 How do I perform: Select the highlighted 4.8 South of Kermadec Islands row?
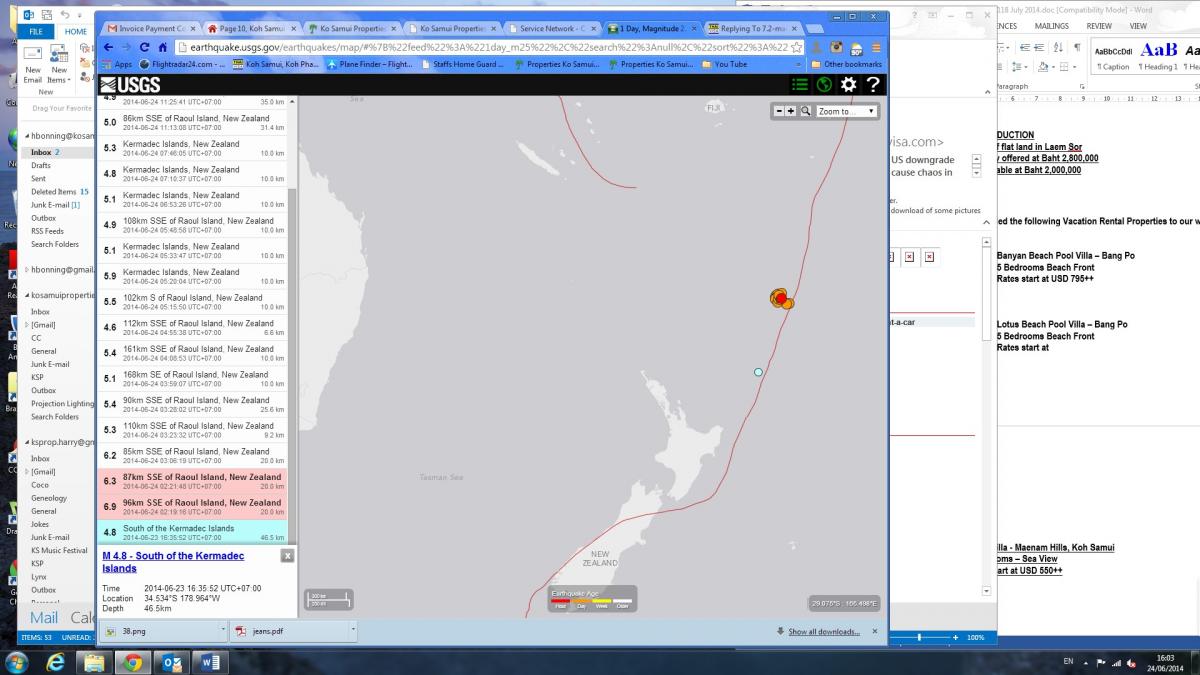click(x=192, y=533)
